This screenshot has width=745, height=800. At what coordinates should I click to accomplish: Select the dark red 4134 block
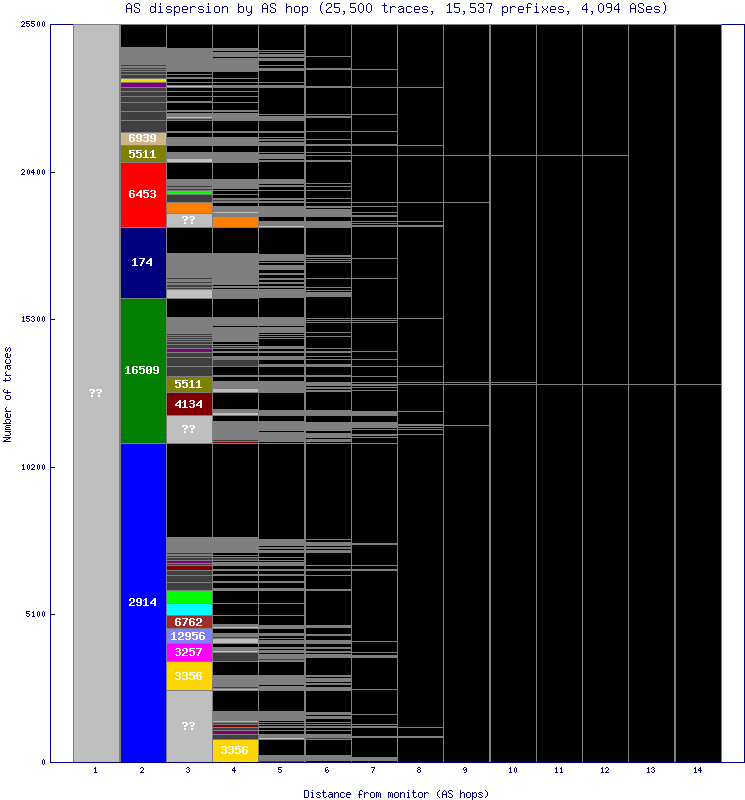[x=189, y=404]
